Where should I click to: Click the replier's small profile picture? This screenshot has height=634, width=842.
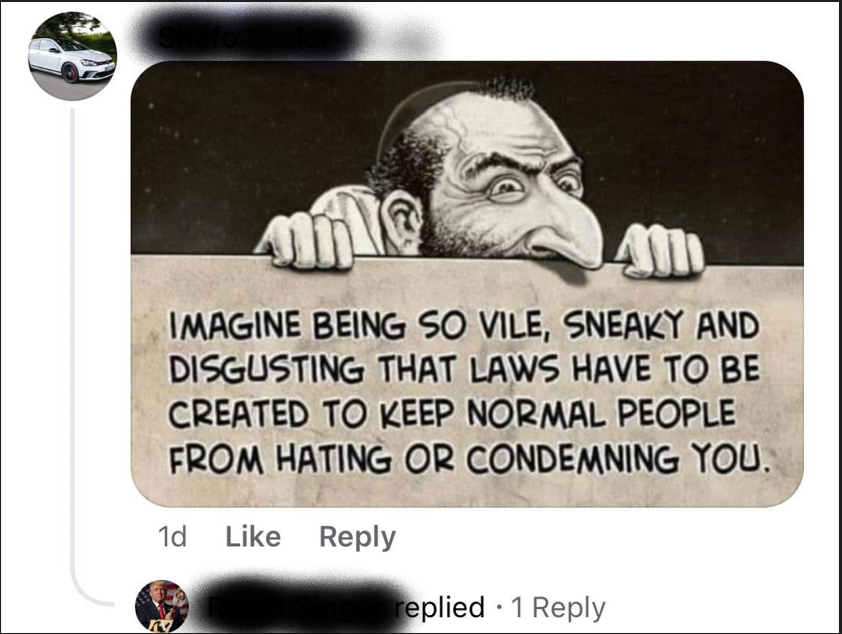coord(161,606)
